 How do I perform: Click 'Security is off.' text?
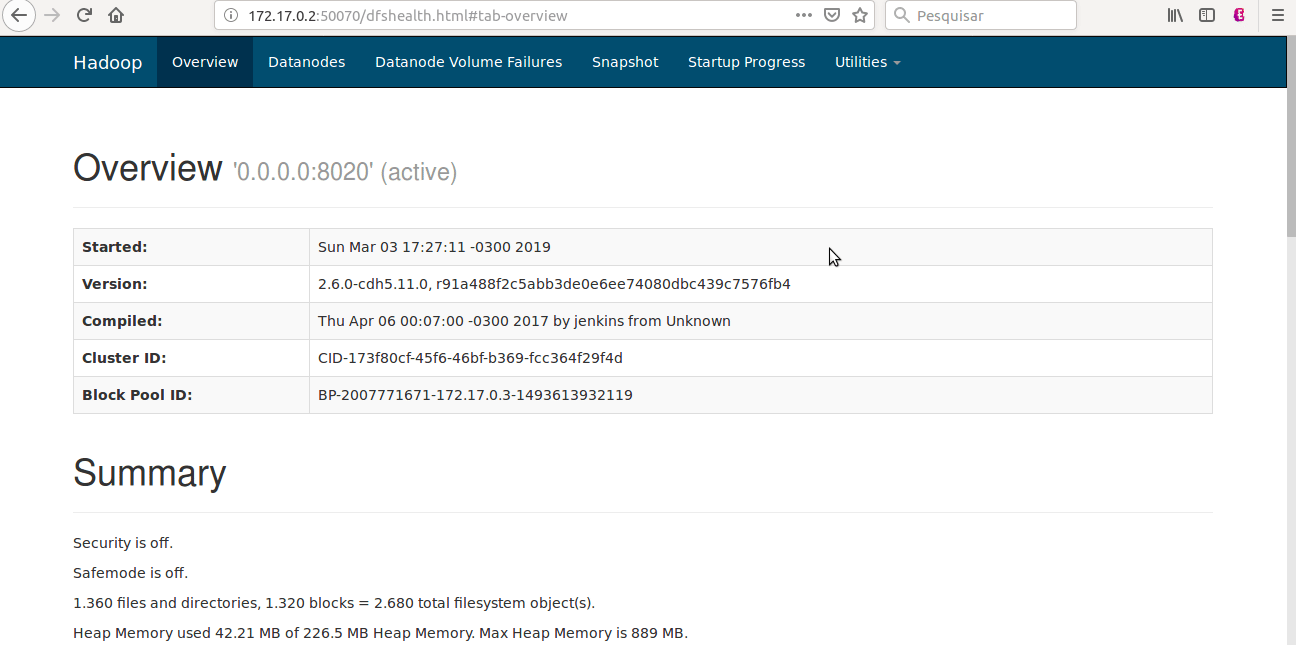click(x=123, y=543)
